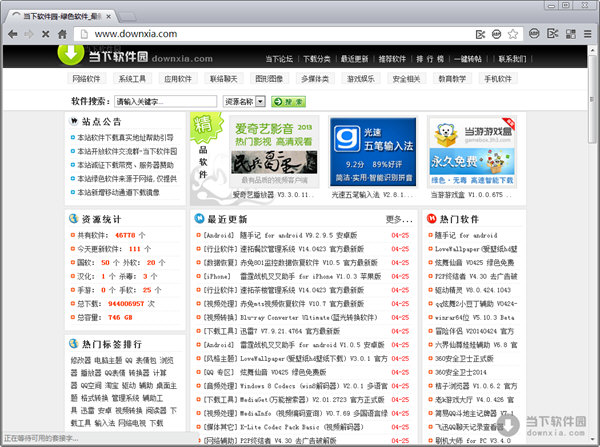Viewport: 600px width, 447px height.
Task: Open 爱奇艺影音 featured thumbnail
Action: 274,152
